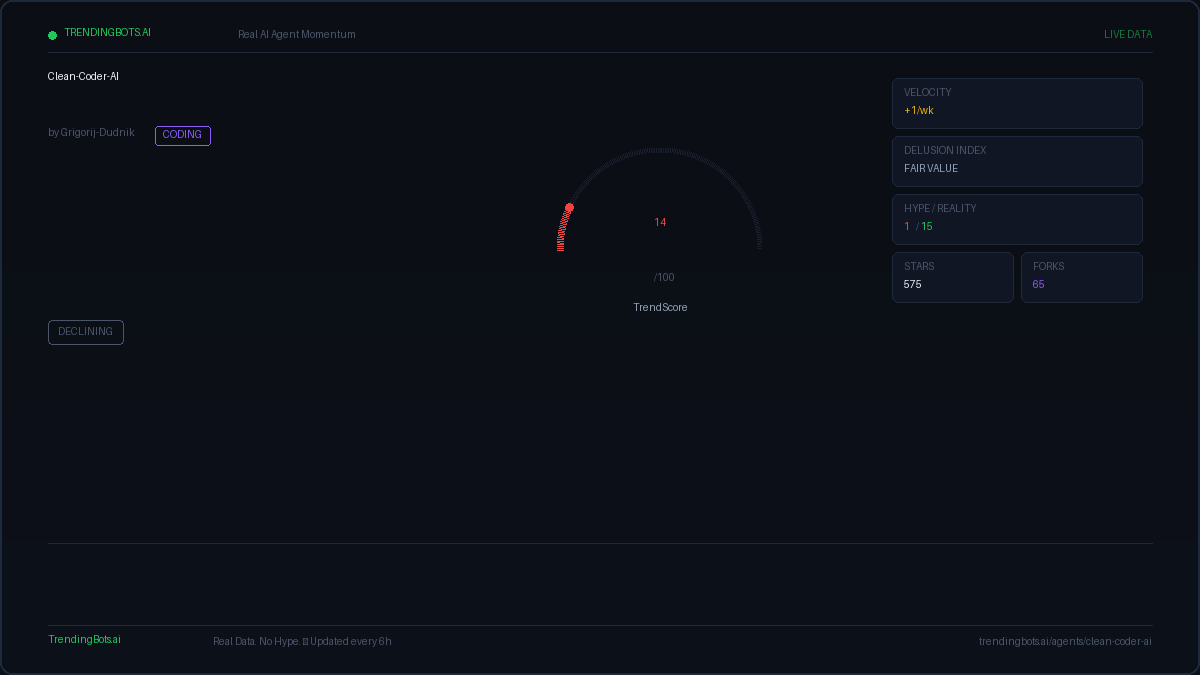Click the TrendScore label
Viewport: 1200px width, 675px height.
pyautogui.click(x=660, y=307)
